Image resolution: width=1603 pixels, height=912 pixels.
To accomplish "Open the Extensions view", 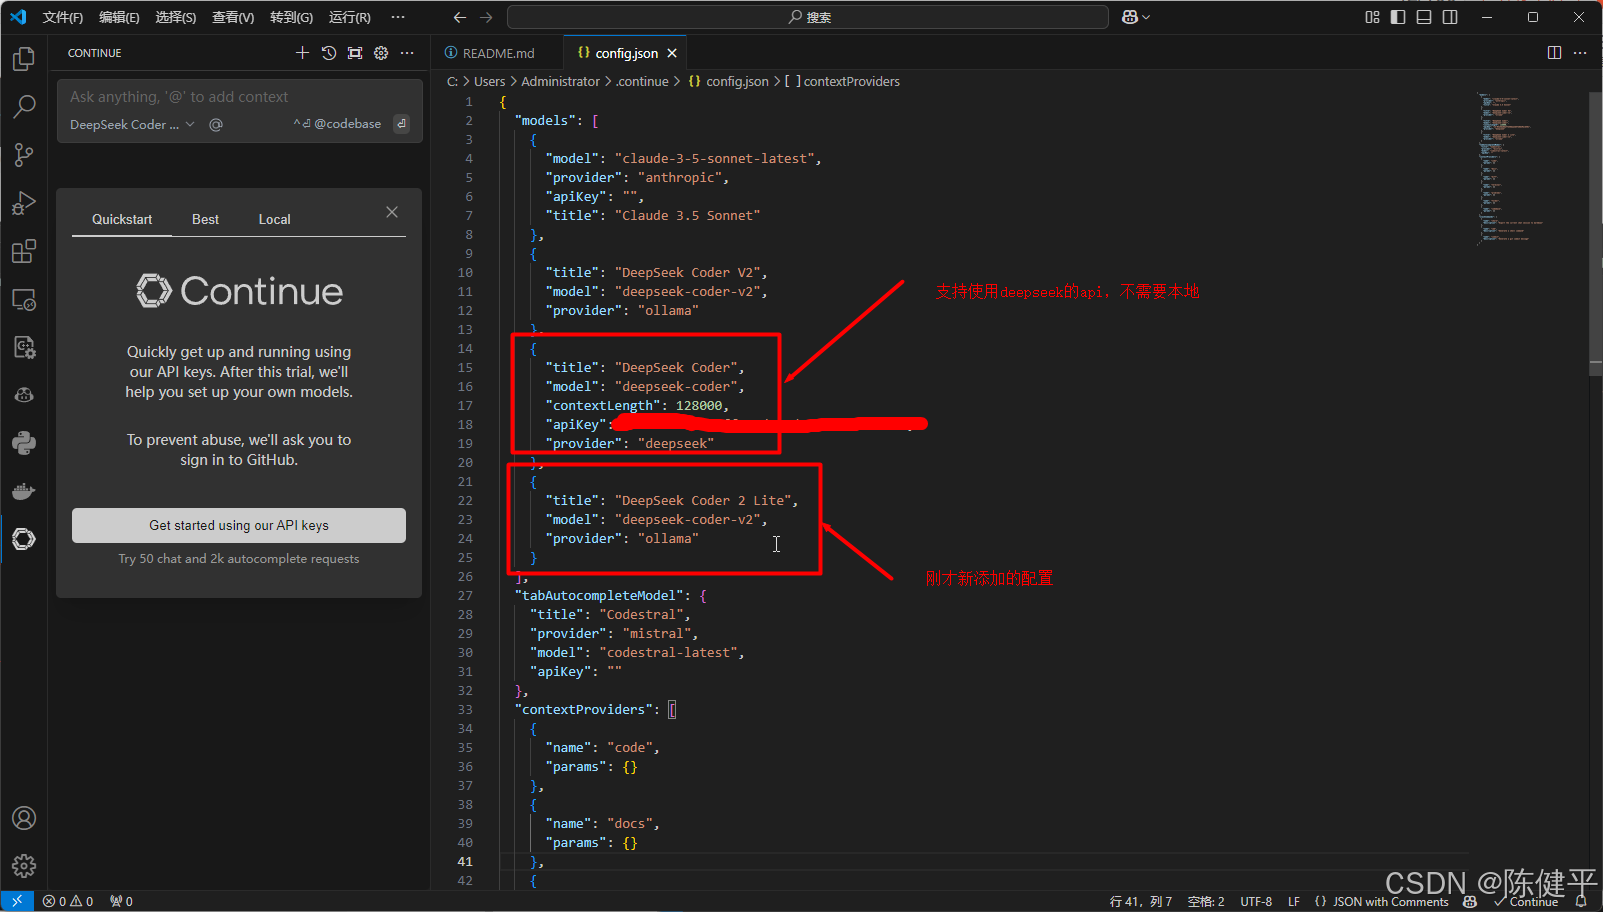I will coord(24,251).
